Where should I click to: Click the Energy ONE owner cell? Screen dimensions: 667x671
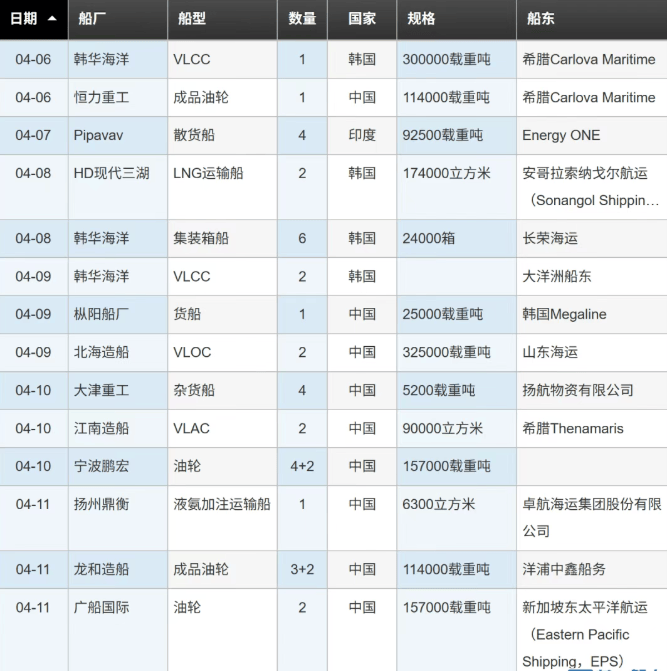(561, 135)
